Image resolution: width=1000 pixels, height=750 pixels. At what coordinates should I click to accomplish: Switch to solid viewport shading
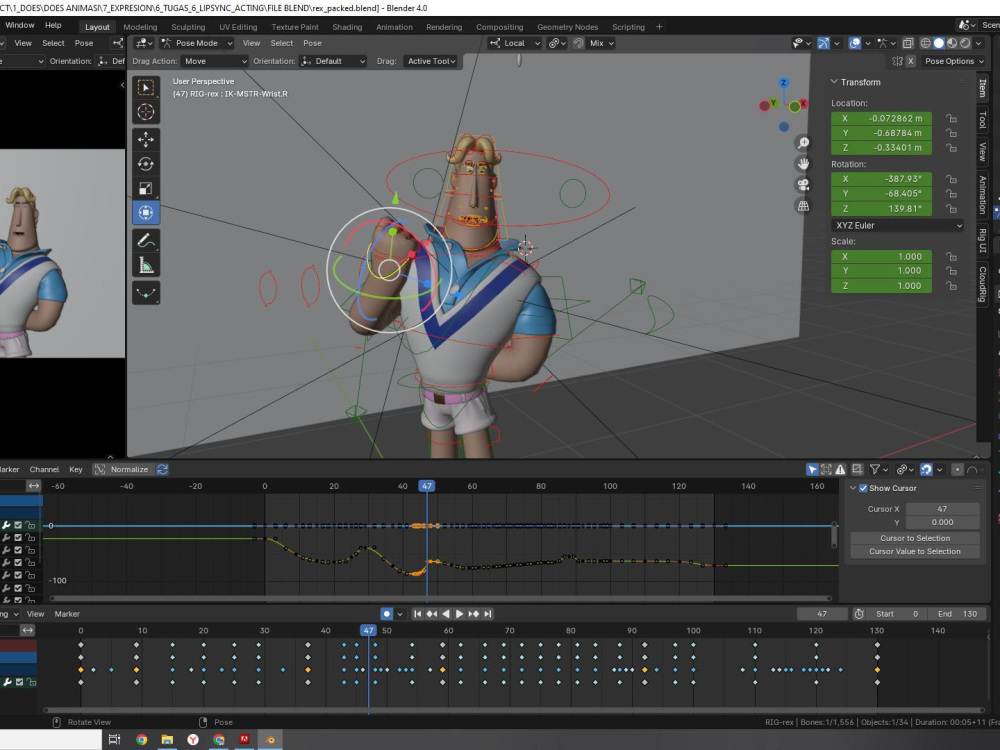click(x=939, y=43)
